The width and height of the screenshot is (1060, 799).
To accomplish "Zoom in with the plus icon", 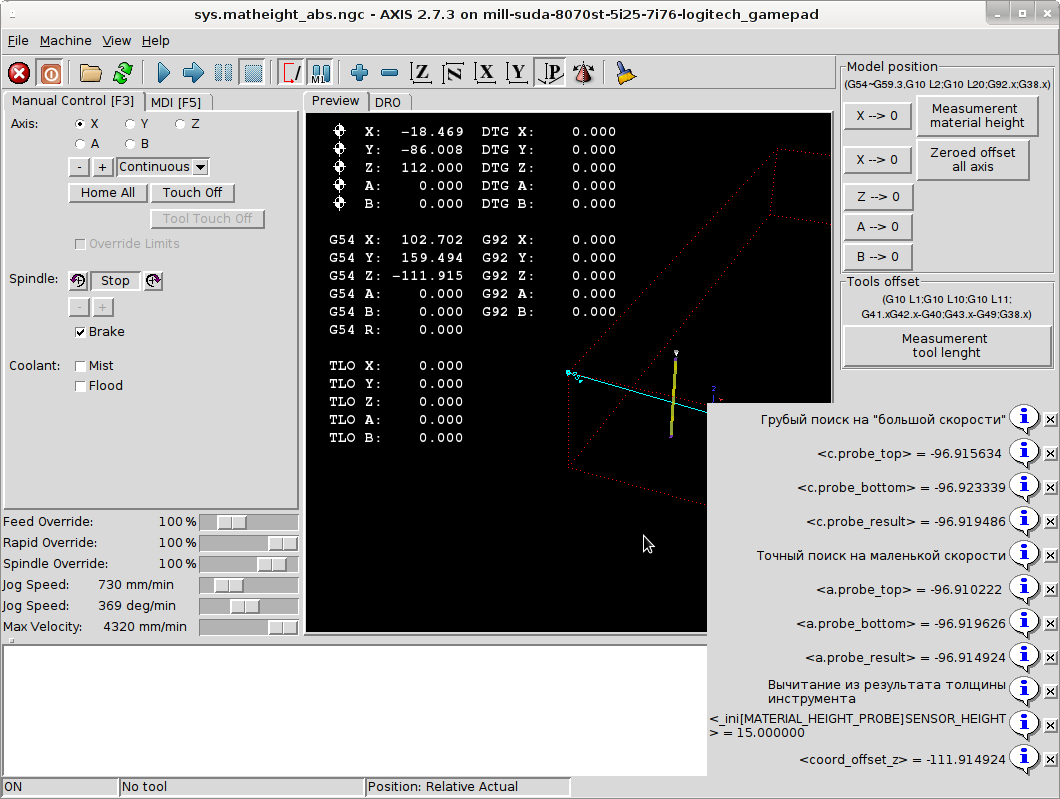I will [360, 73].
